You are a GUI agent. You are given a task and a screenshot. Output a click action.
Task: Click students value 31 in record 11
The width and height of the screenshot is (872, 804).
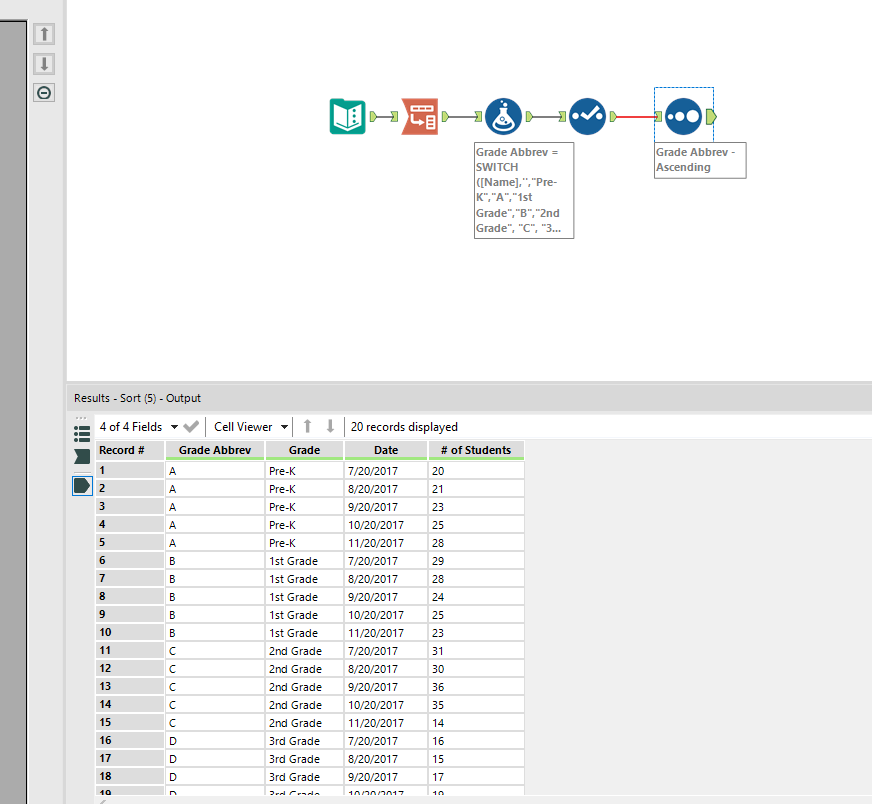[x=476, y=651]
